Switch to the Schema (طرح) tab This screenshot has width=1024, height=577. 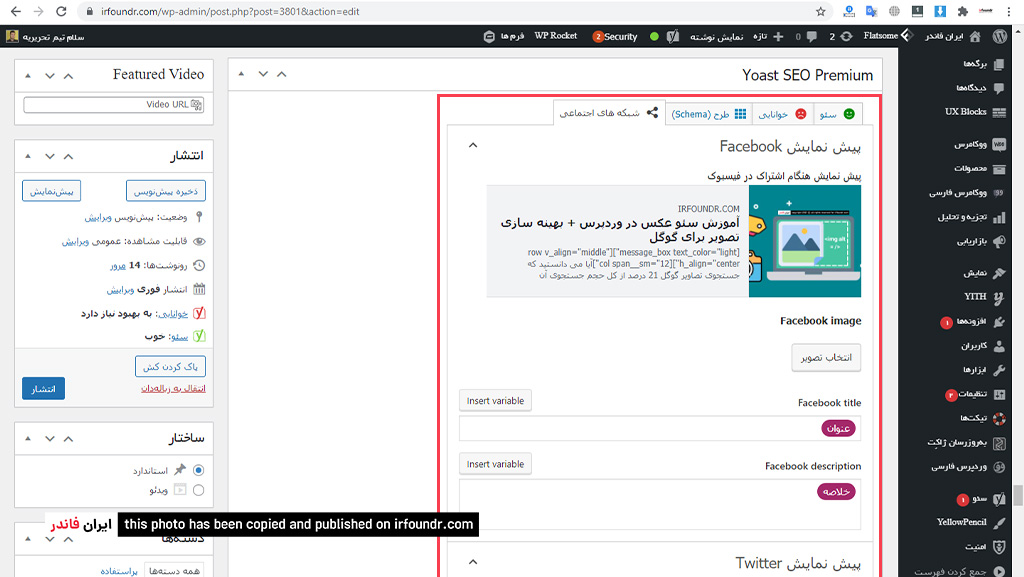[x=709, y=114]
